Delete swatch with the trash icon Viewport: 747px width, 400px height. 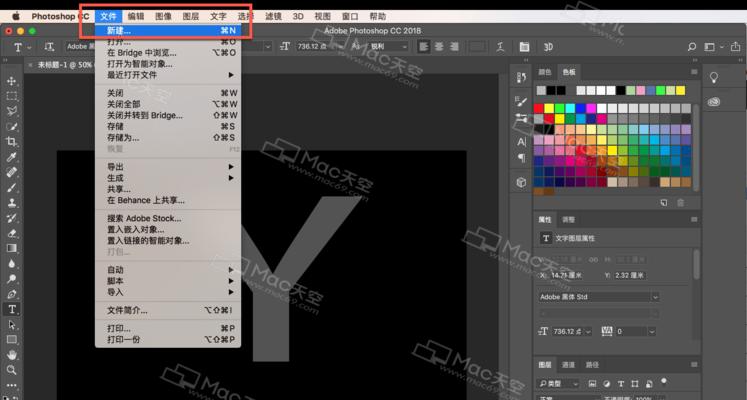pyautogui.click(x=680, y=203)
